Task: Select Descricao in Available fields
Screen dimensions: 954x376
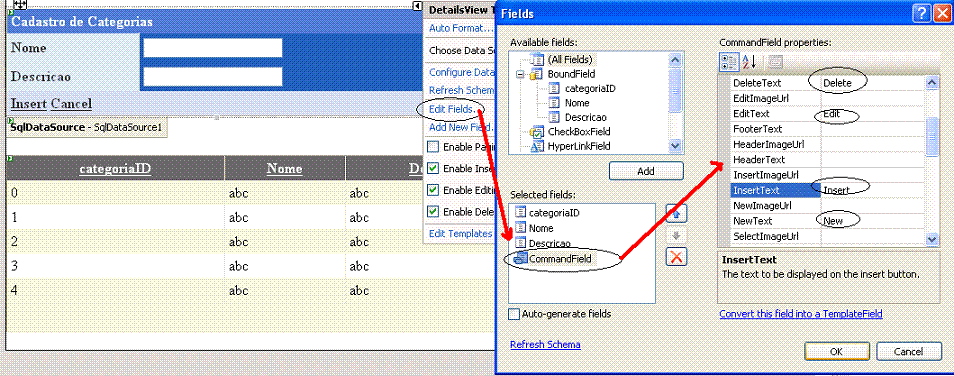Action: pyautogui.click(x=585, y=117)
